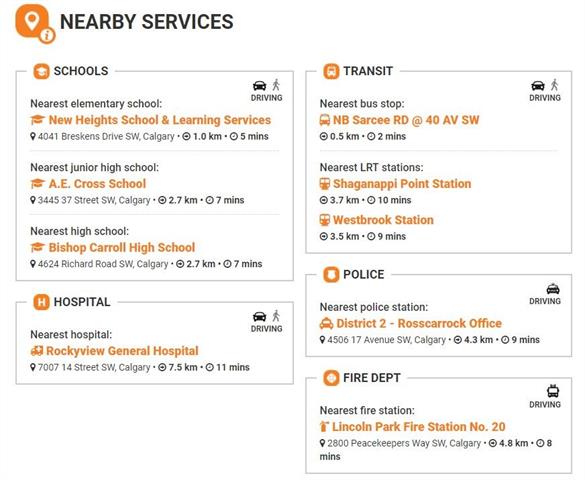Toggle walking mode in Hospital panel

(x=276, y=316)
